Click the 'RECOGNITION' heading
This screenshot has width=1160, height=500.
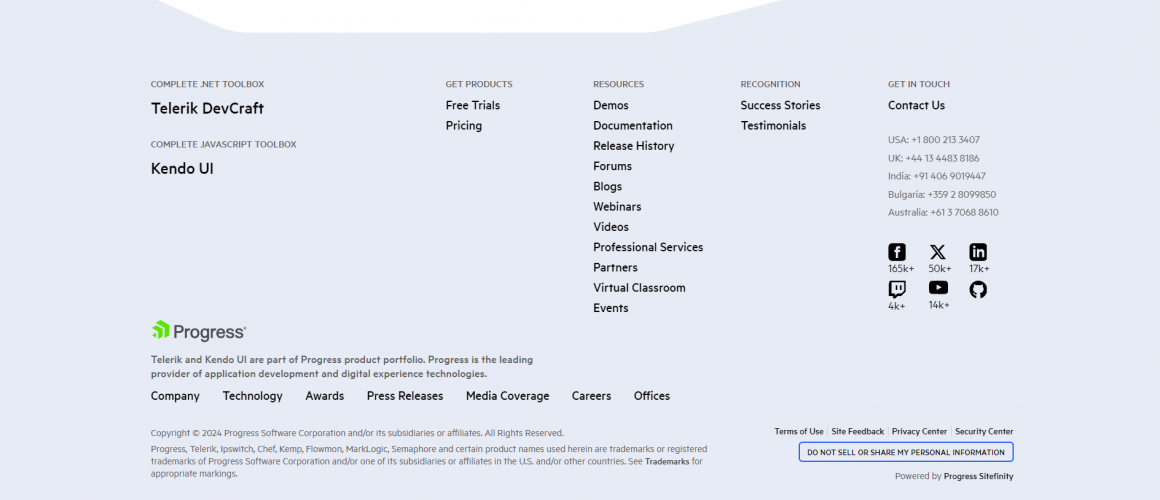point(770,84)
